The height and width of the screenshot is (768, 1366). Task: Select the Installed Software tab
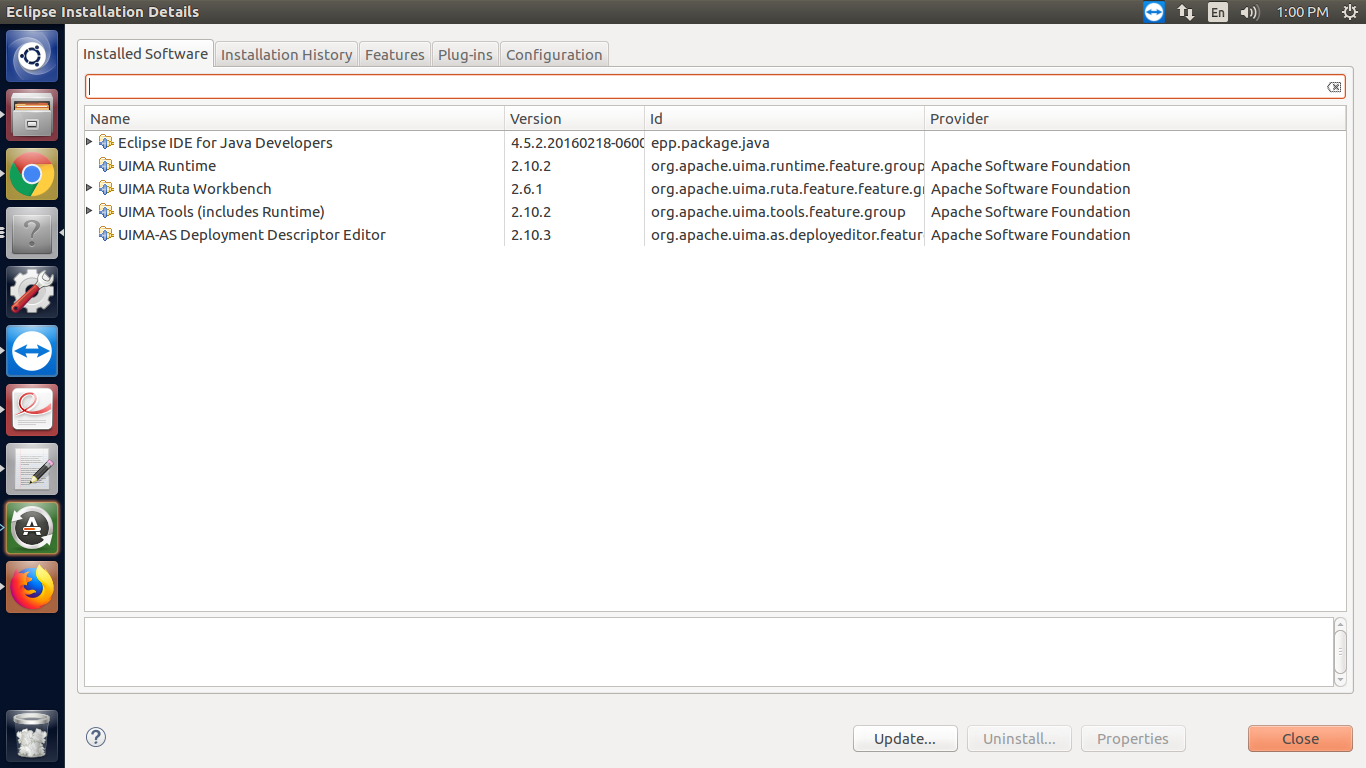point(146,54)
